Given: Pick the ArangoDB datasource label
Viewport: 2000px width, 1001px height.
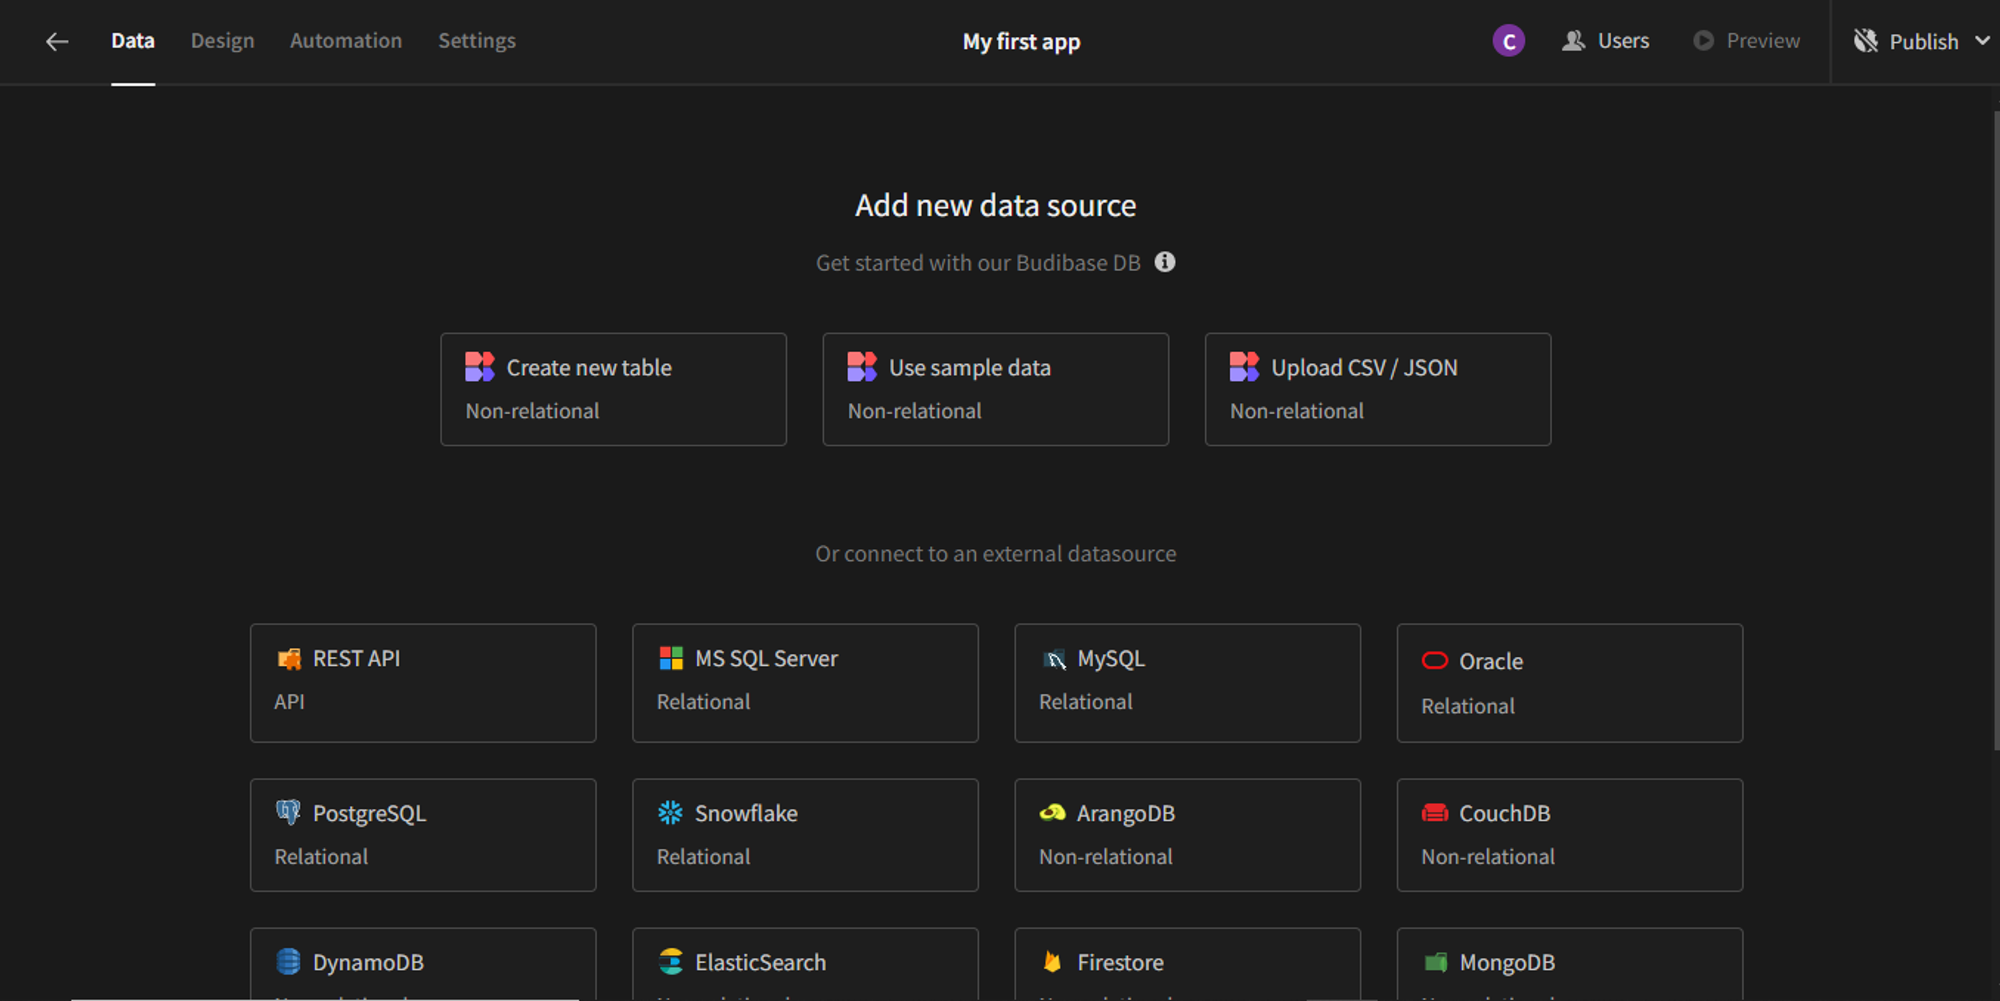Looking at the screenshot, I should tap(1126, 814).
